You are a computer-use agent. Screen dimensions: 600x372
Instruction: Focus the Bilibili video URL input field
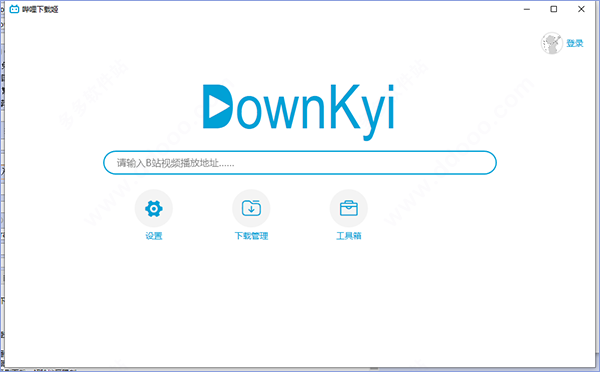(x=300, y=163)
